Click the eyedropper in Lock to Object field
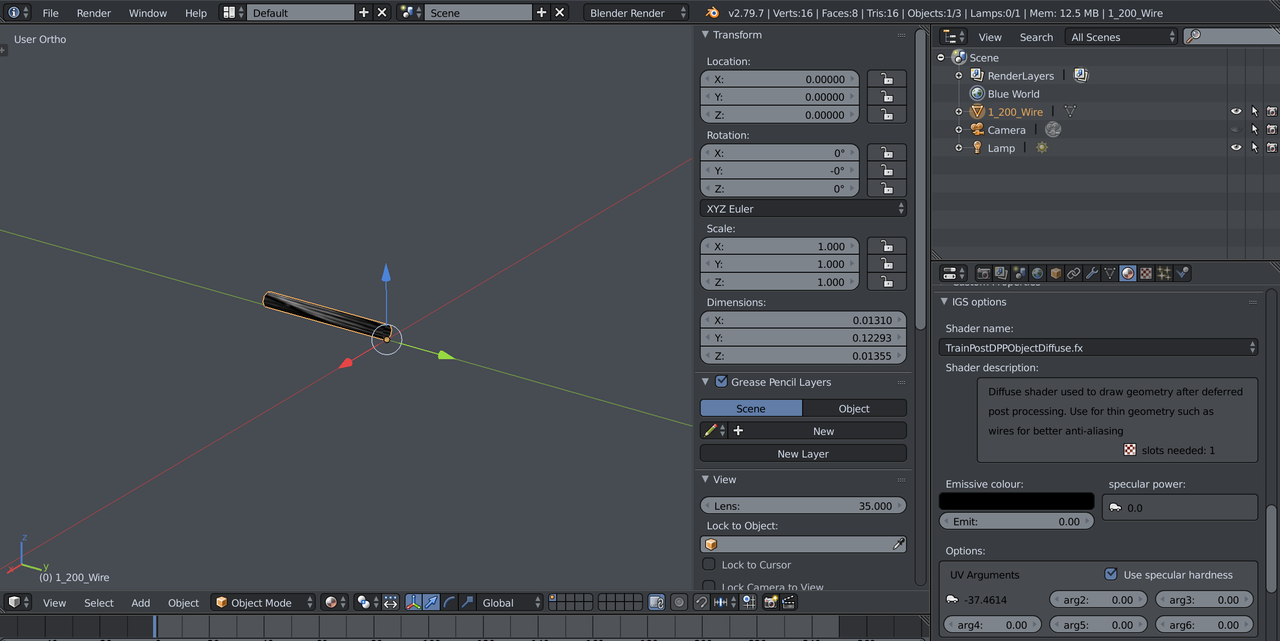Screen dimensions: 1280x641 click(898, 544)
